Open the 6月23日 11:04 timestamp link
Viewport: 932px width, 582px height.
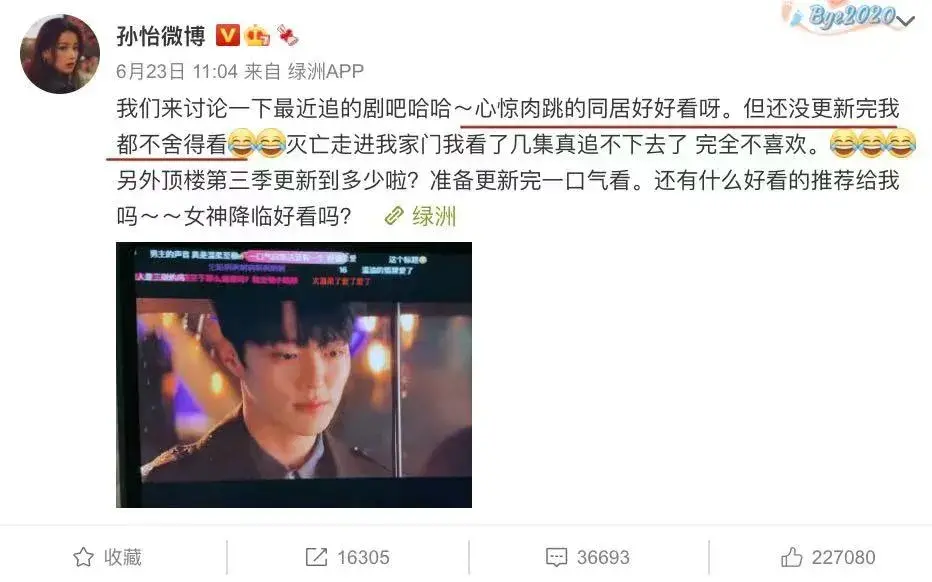tap(177, 72)
